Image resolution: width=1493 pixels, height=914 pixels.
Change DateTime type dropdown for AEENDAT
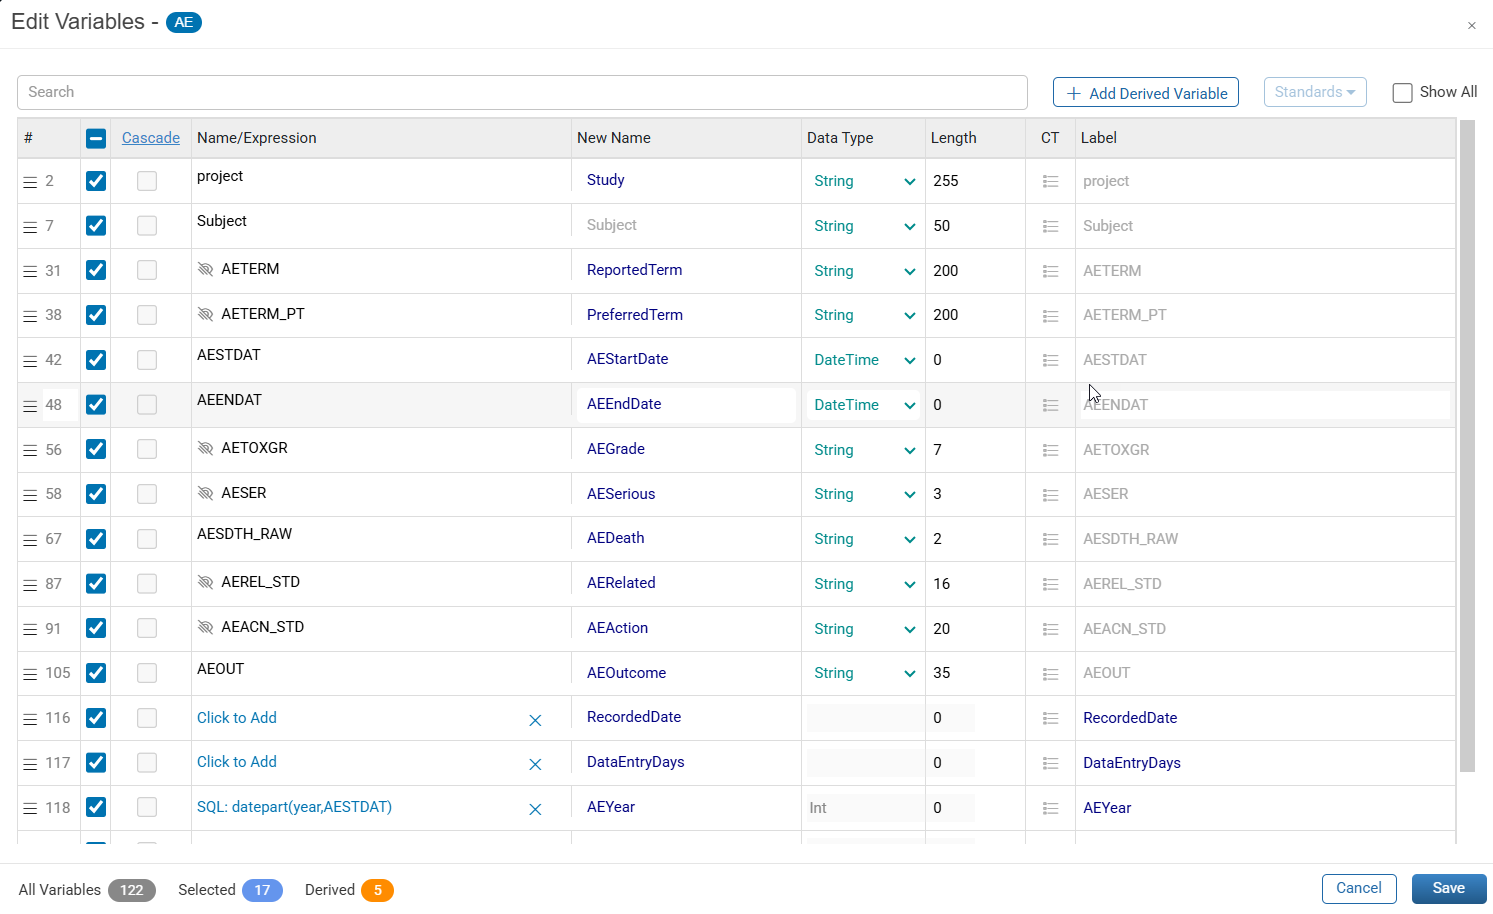point(864,405)
